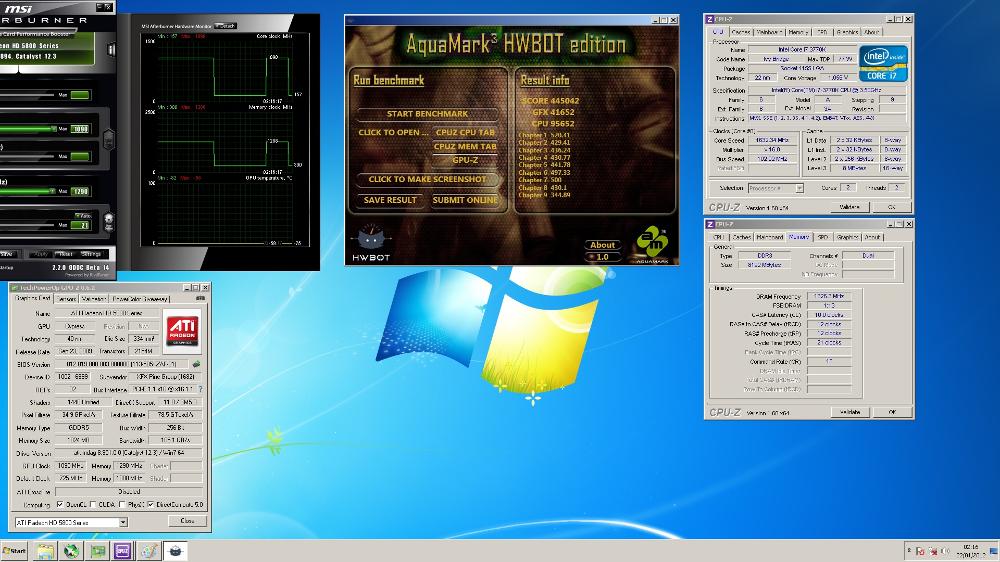
Task: Switch to Validation tab in GPU-Z
Action: pyautogui.click(x=94, y=299)
